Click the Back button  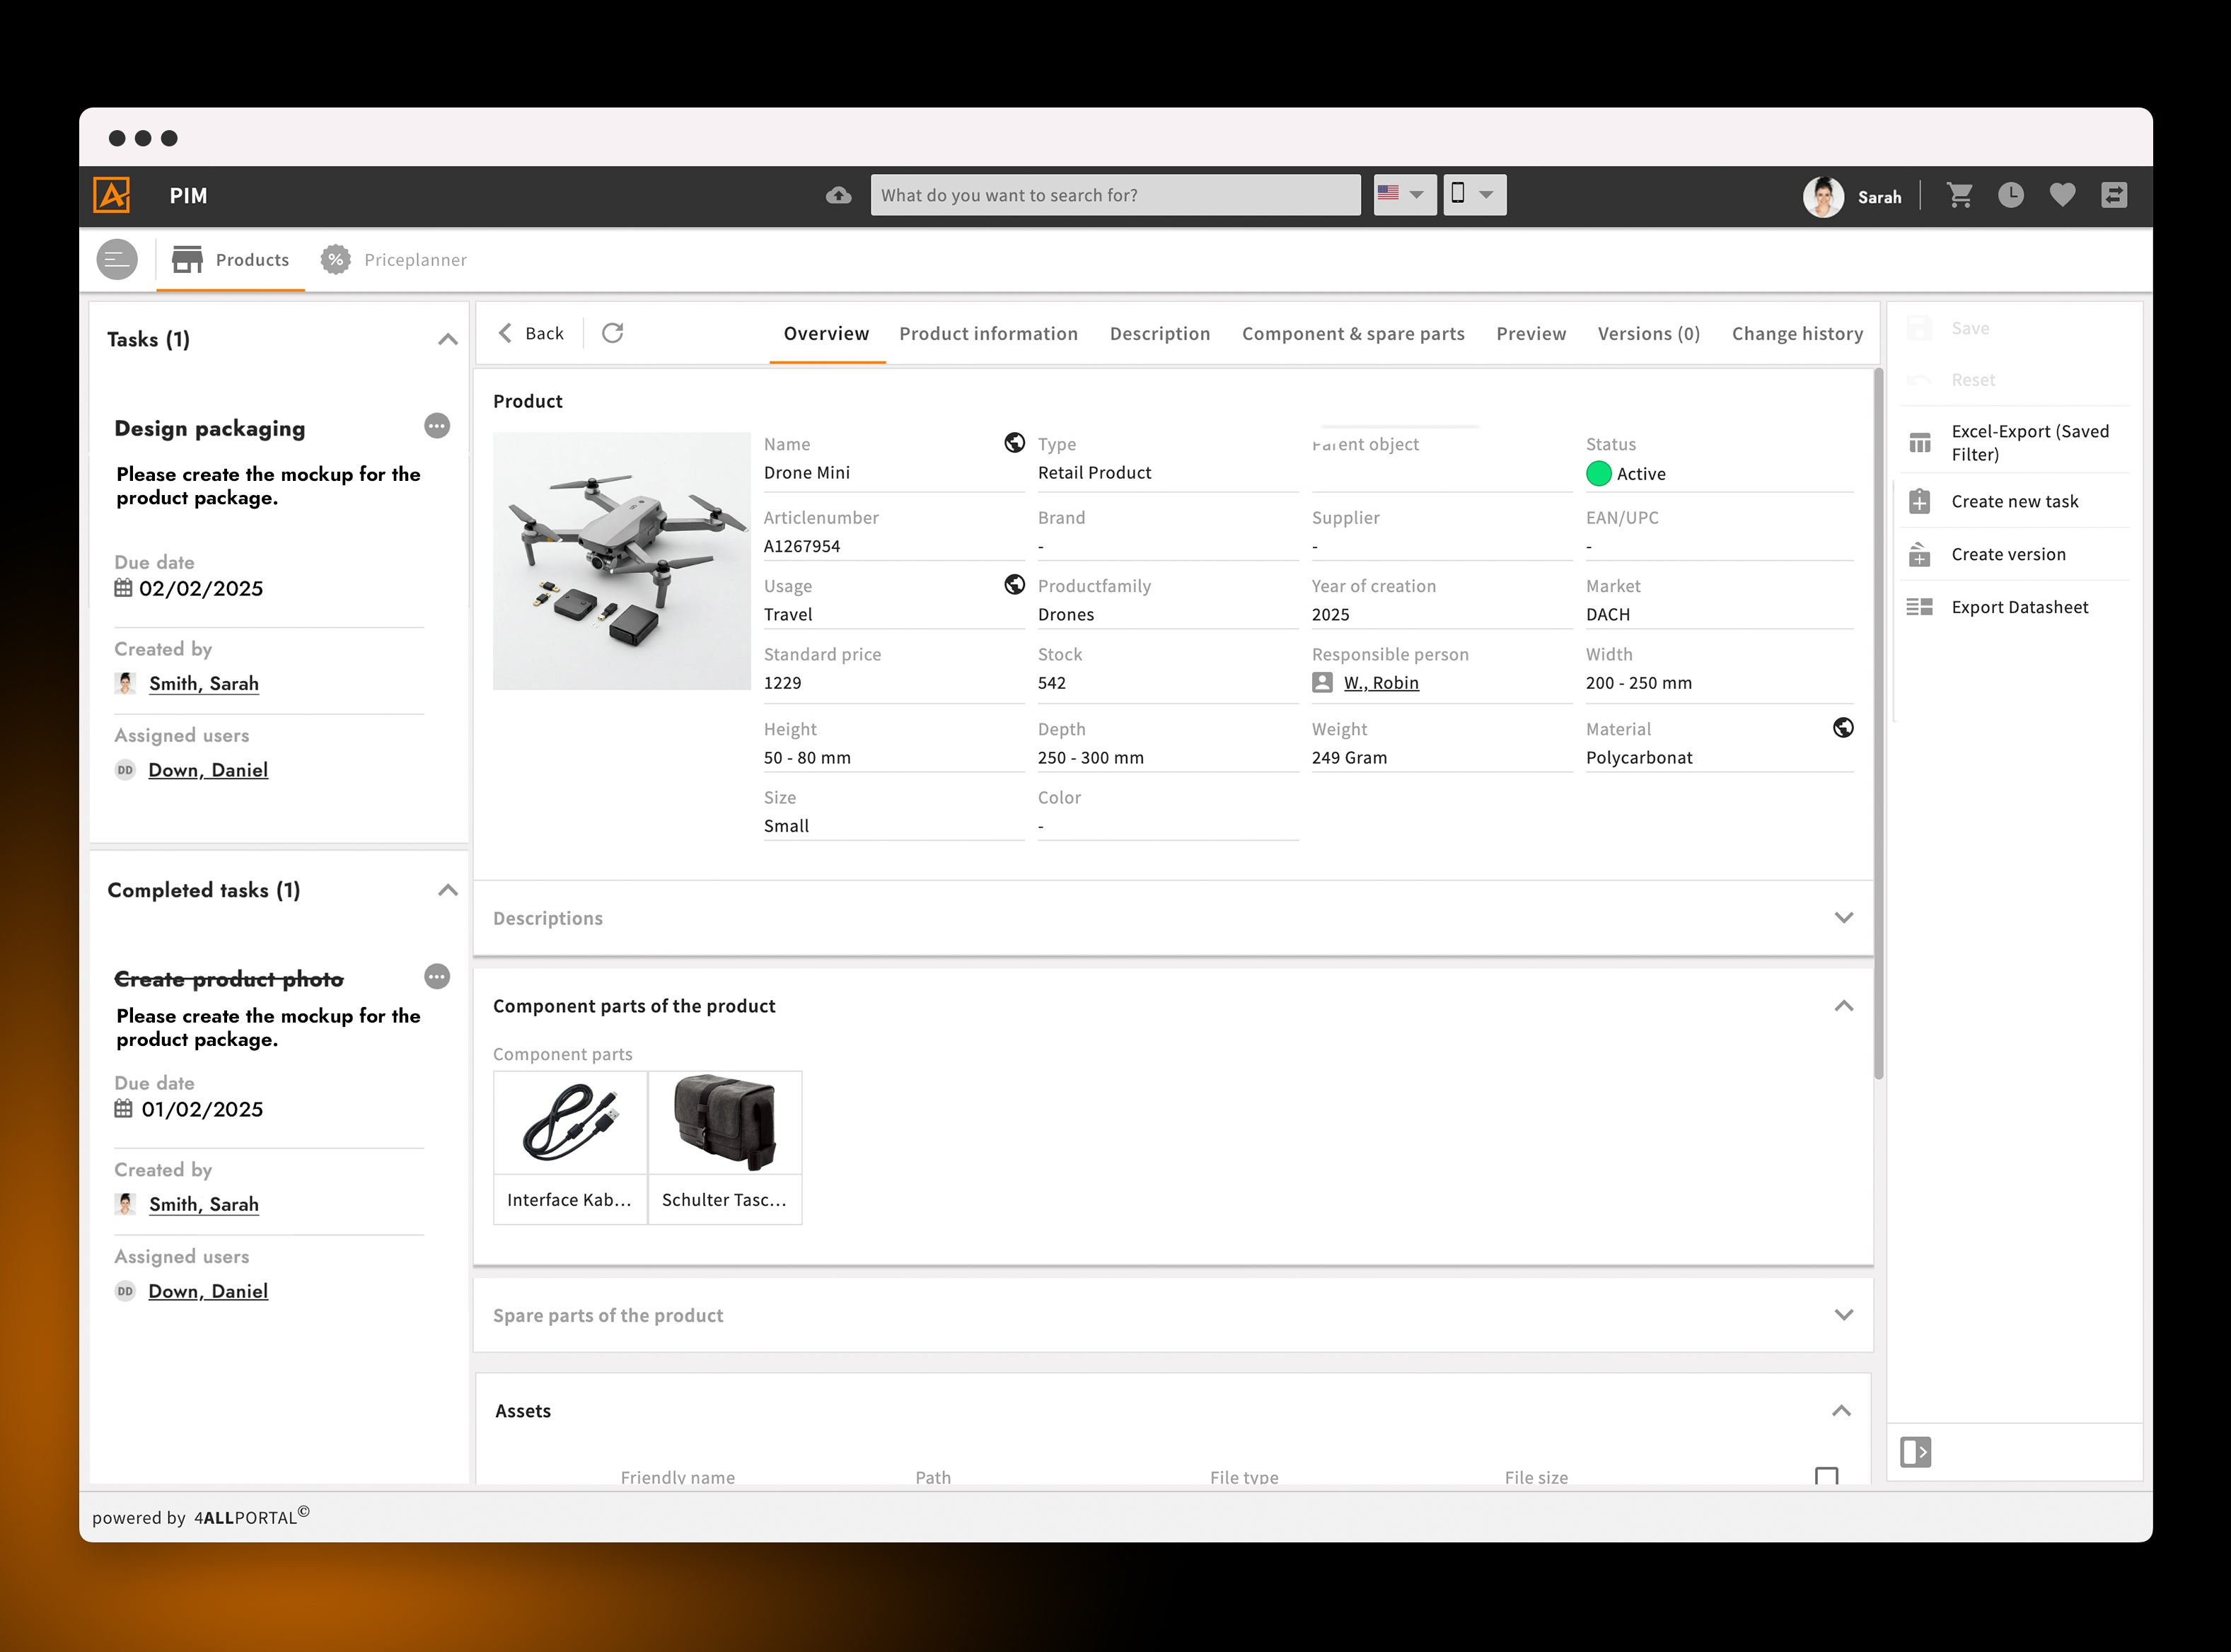531,333
